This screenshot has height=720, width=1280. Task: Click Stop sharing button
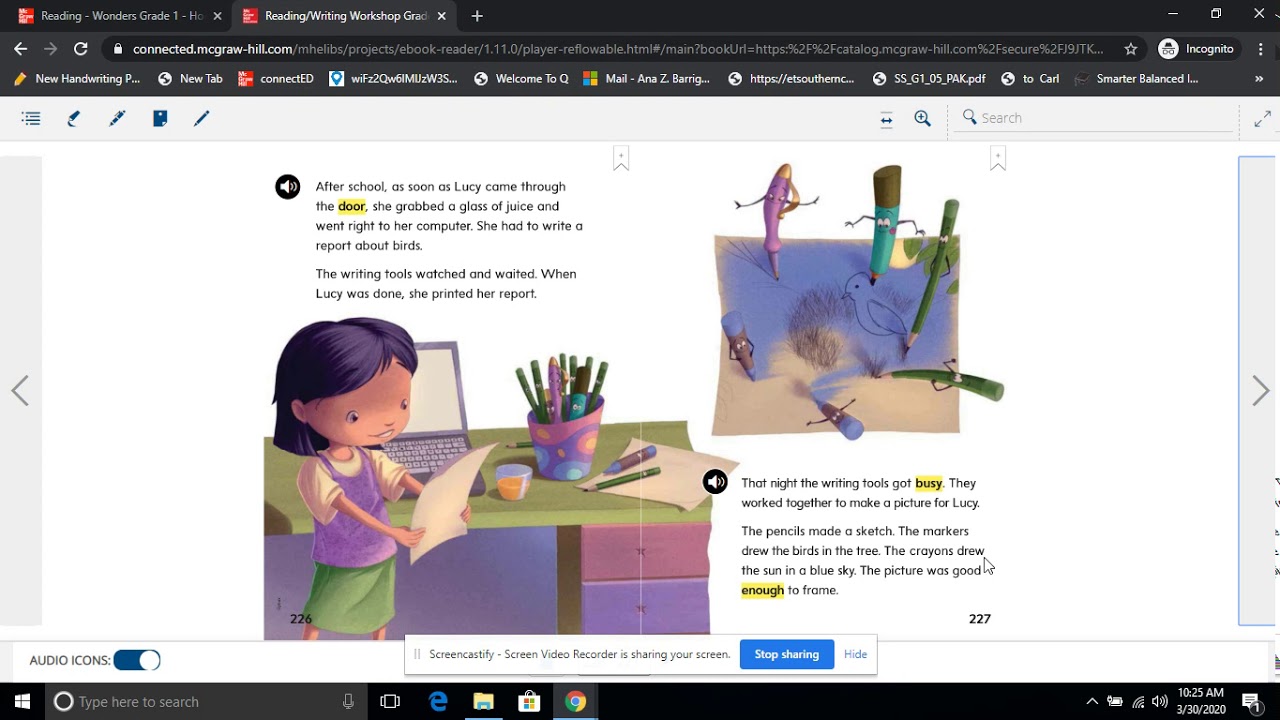click(x=787, y=654)
